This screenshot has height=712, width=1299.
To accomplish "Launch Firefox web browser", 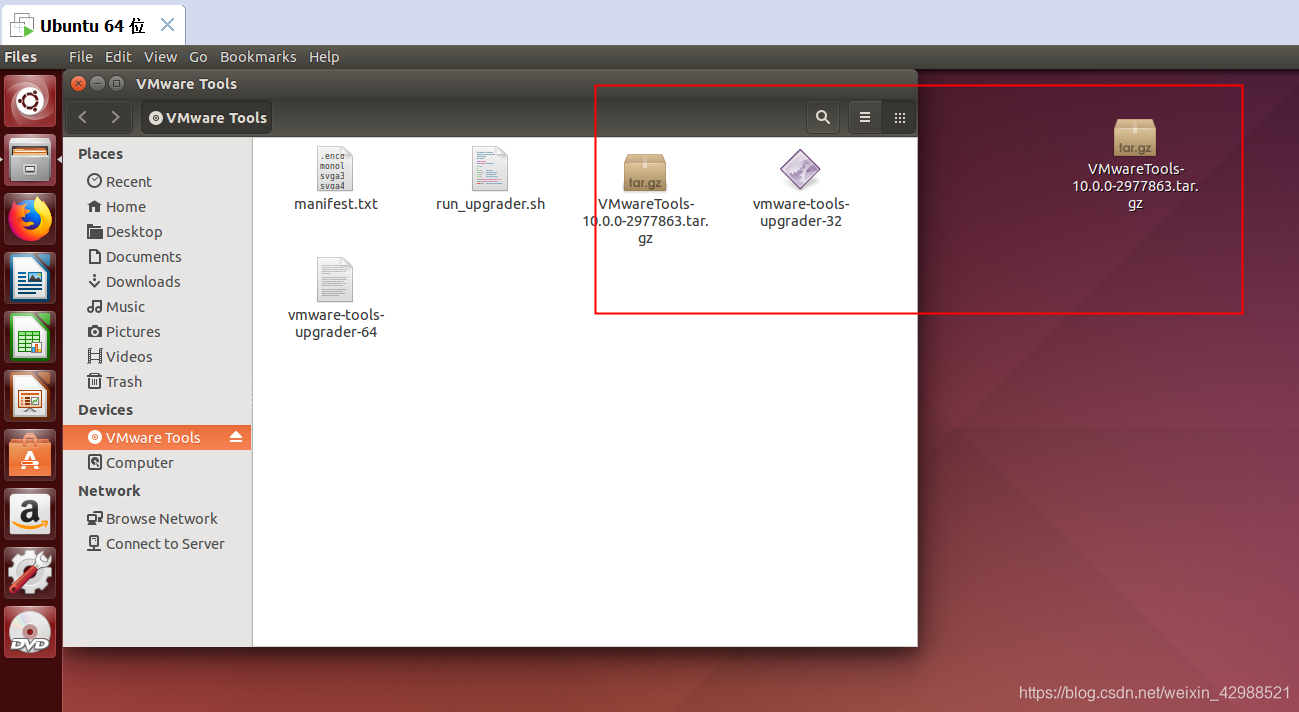I will 30,219.
